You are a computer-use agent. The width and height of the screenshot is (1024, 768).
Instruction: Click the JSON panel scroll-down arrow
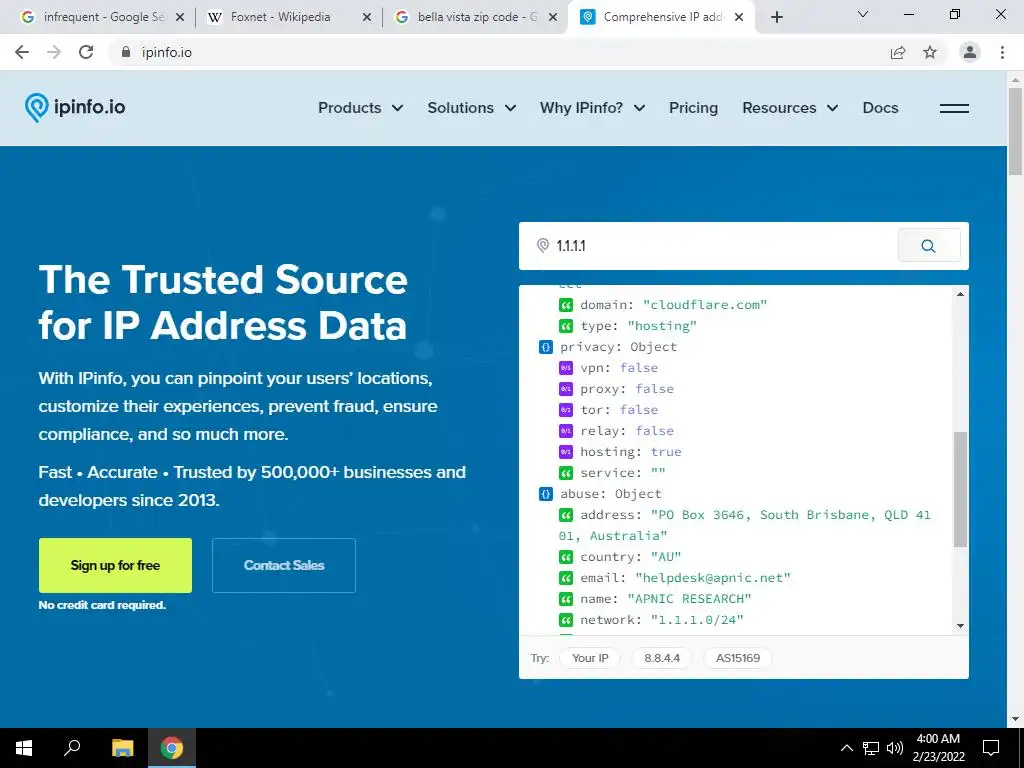[960, 626]
